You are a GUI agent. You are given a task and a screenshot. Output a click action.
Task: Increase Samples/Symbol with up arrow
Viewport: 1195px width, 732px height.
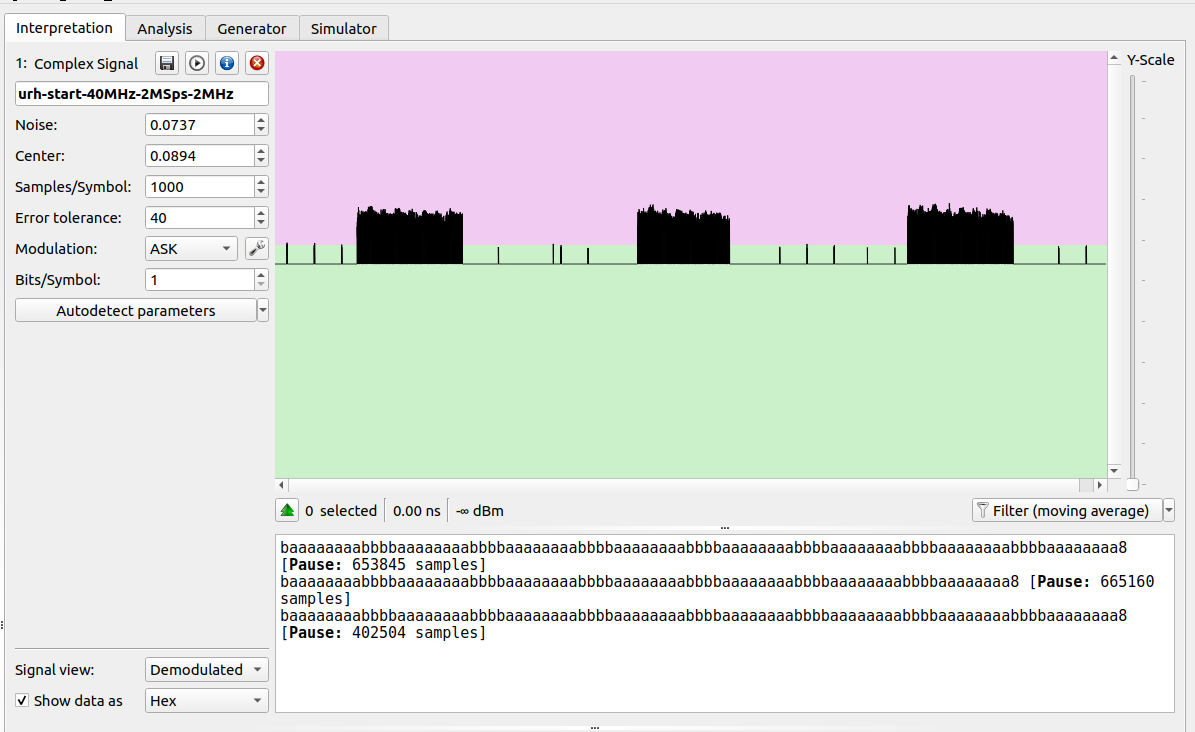pos(261,181)
